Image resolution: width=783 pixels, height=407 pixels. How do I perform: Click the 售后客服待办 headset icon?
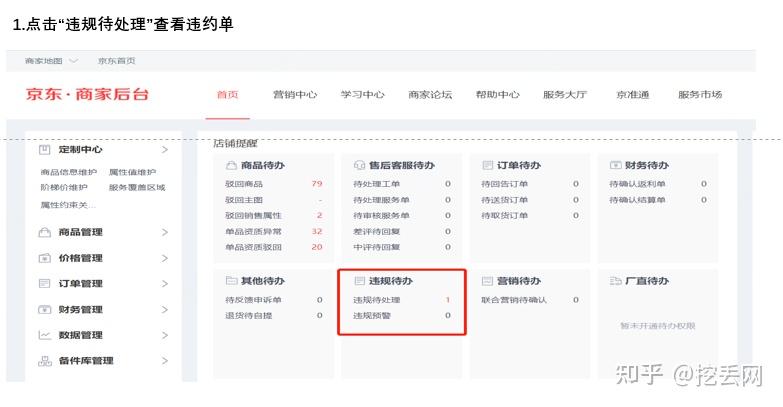[x=359, y=165]
